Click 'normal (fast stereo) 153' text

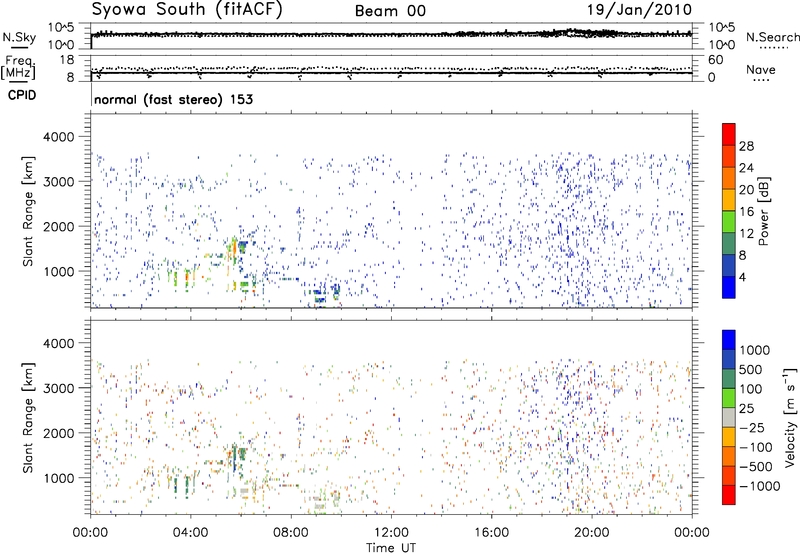(173, 99)
